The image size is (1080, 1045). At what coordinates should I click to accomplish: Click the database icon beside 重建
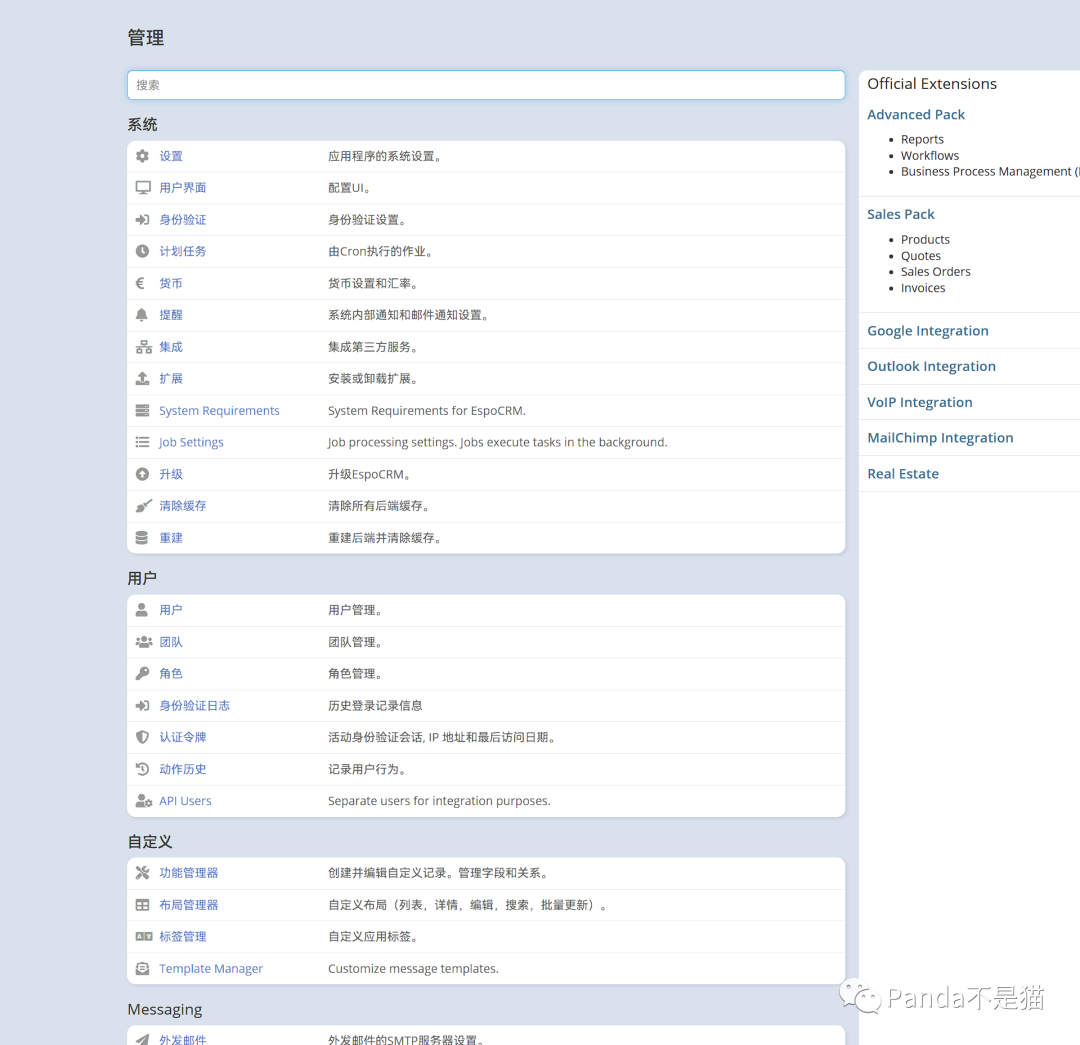click(x=142, y=538)
